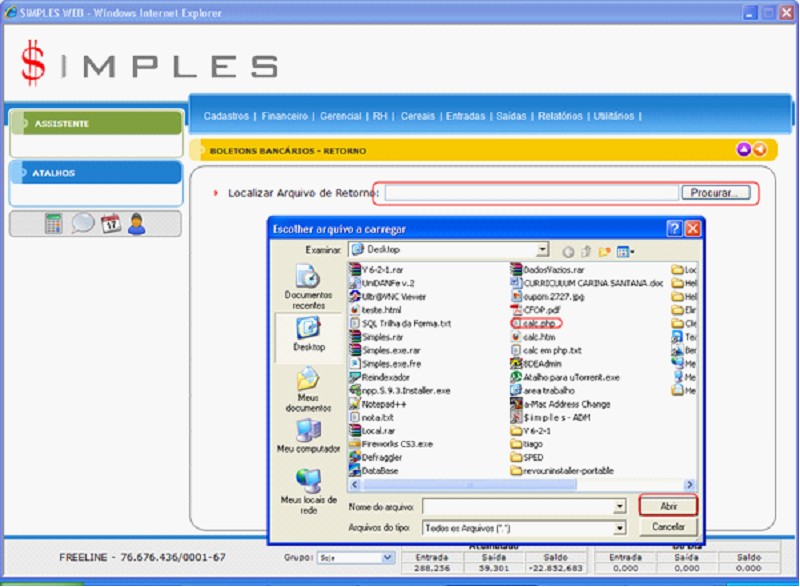Click the Cancelar button in file dialog
This screenshot has height=587, width=800.
coord(668,526)
